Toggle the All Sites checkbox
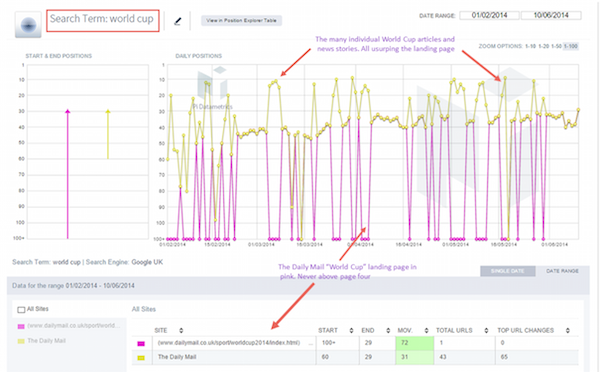The height and width of the screenshot is (372, 600). tap(21, 309)
